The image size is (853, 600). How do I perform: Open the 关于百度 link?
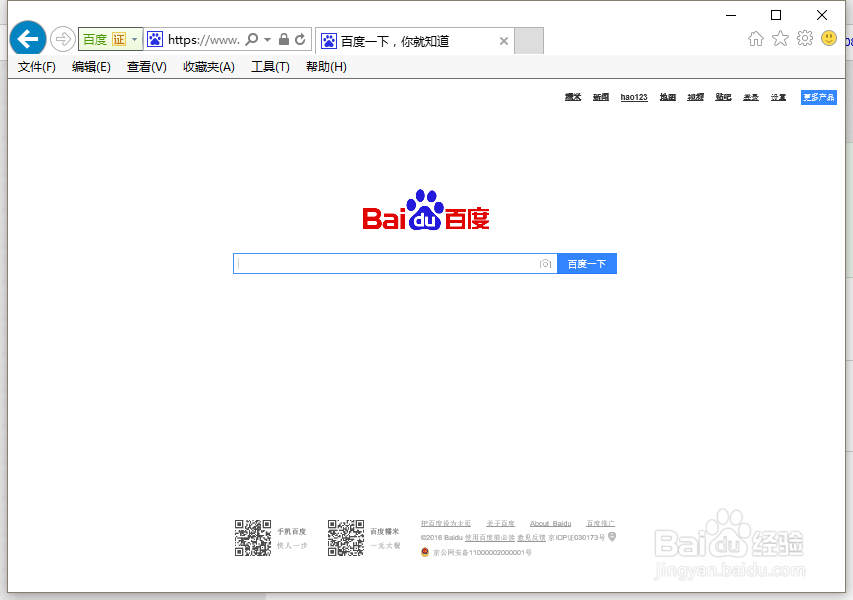click(500, 523)
